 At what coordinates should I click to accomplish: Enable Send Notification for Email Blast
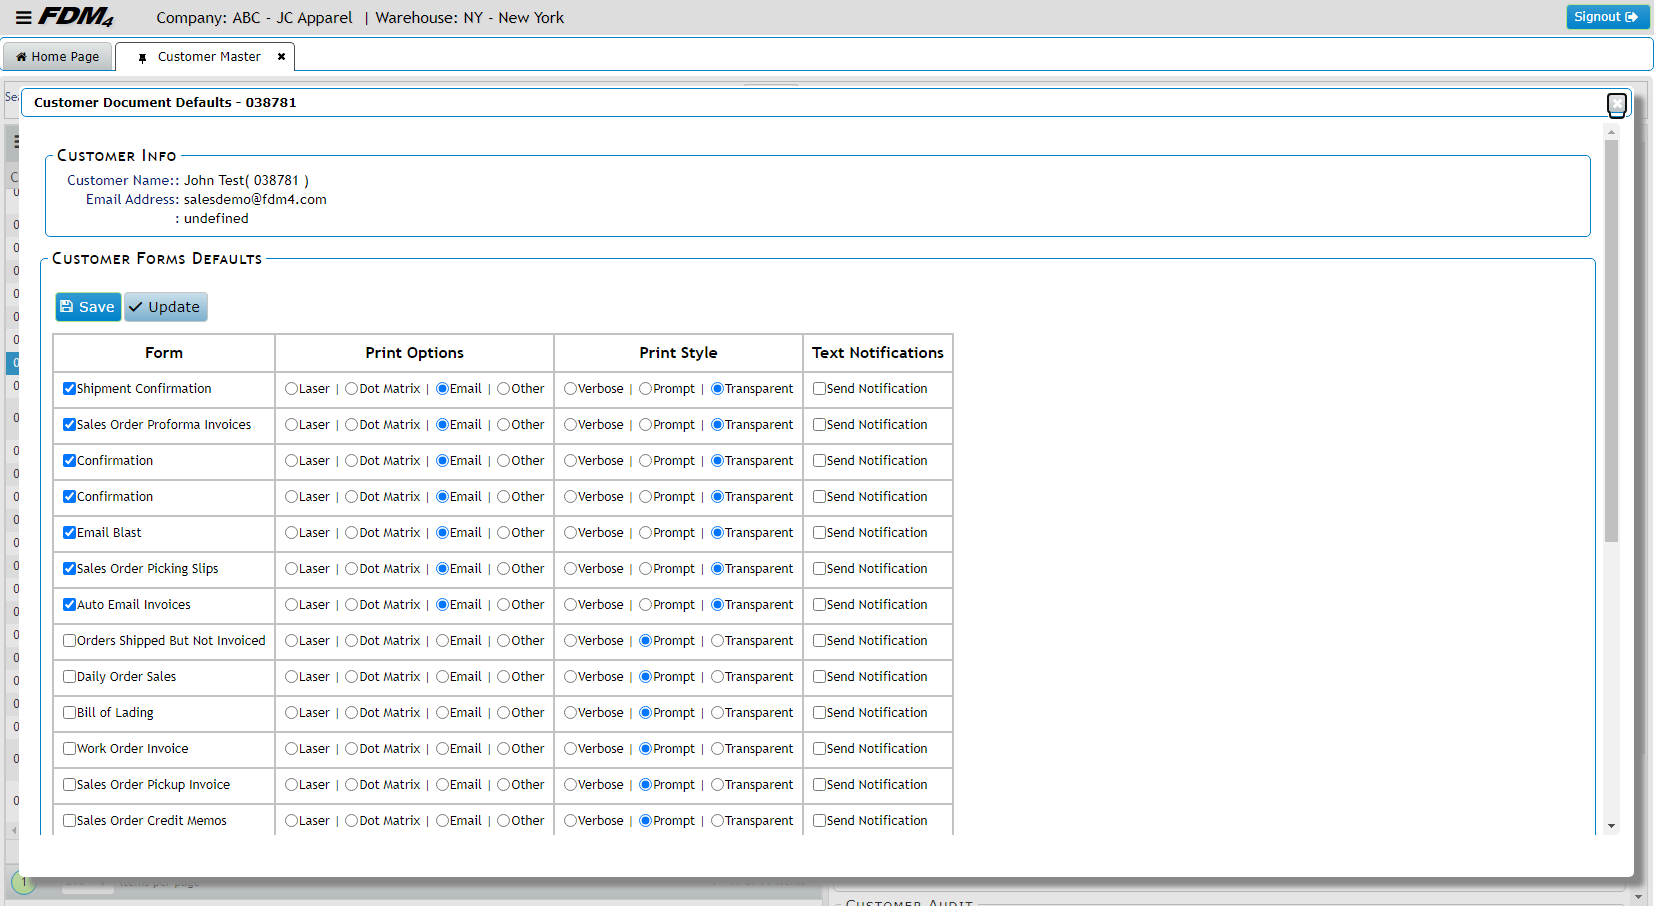click(x=819, y=533)
